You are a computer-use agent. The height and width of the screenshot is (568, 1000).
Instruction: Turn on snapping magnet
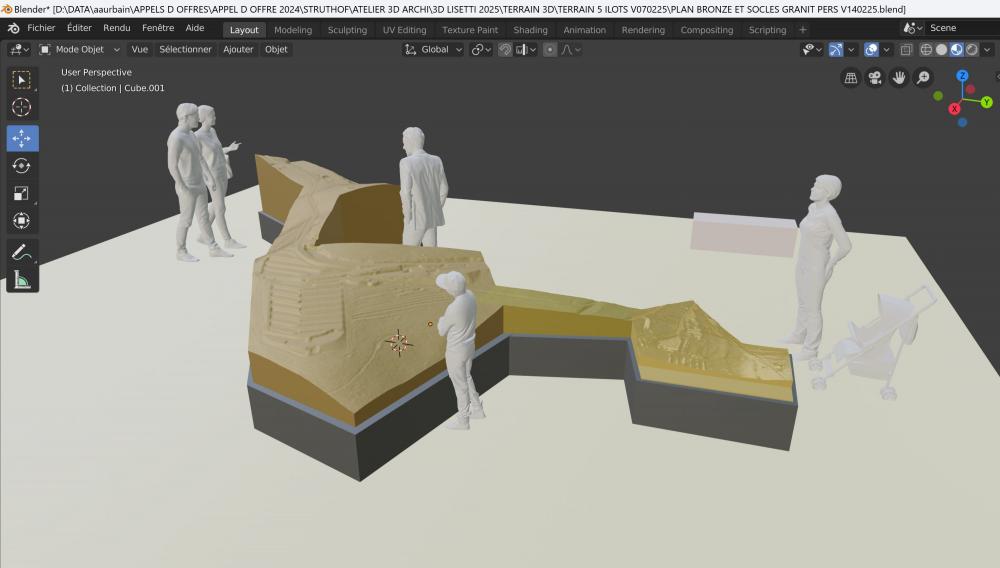point(505,49)
